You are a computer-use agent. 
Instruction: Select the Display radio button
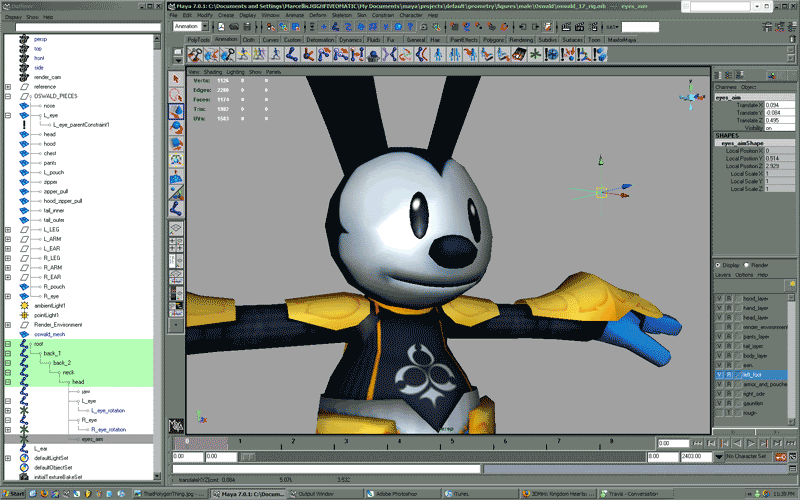point(718,265)
